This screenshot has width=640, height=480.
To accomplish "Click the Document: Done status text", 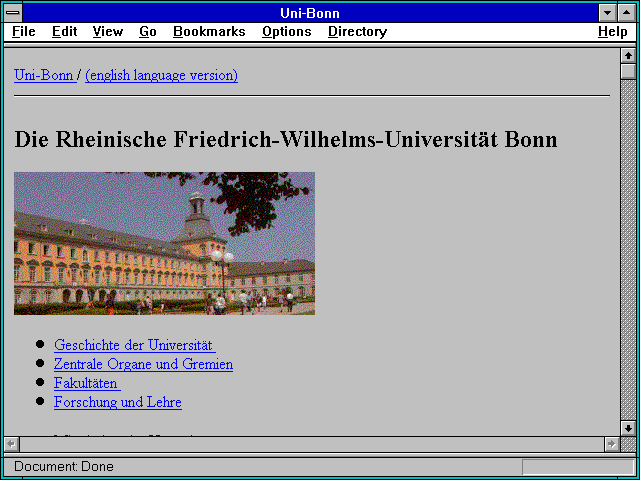I will click(x=64, y=467).
